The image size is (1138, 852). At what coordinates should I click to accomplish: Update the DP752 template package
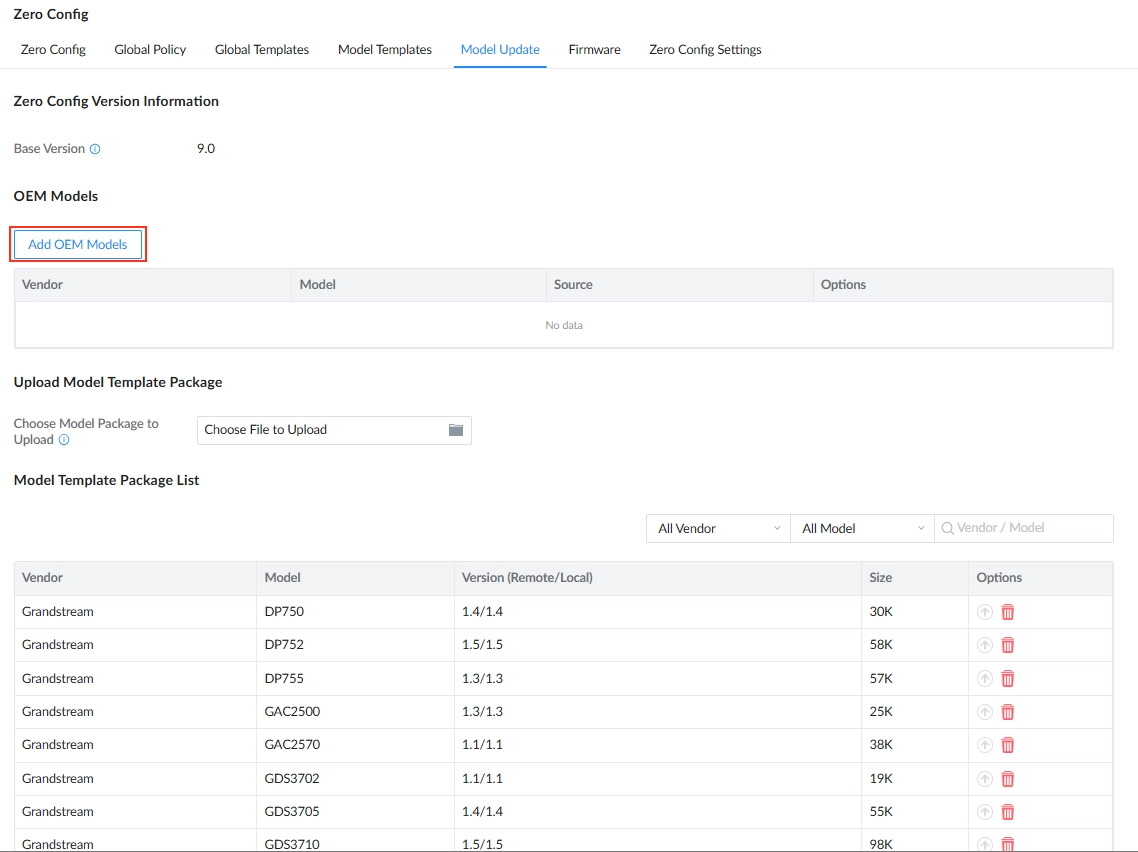984,644
